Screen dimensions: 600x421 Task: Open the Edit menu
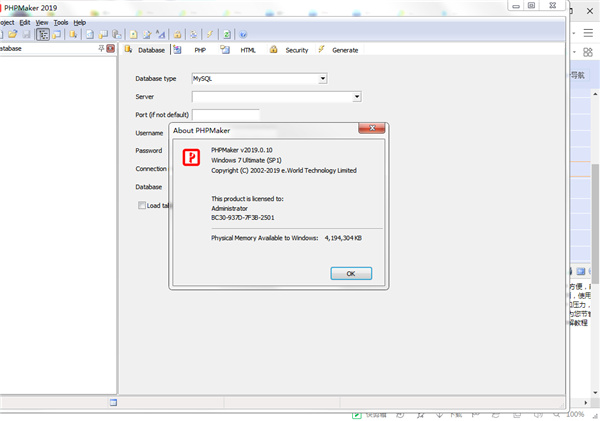point(25,23)
